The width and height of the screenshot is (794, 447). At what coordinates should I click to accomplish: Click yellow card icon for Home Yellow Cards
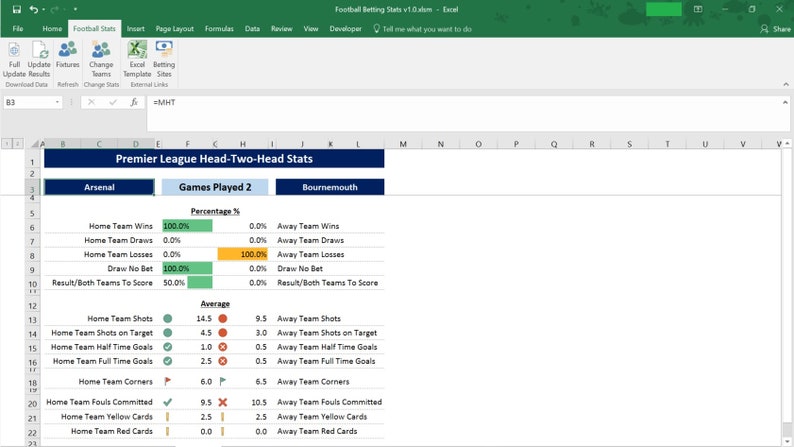(168, 417)
